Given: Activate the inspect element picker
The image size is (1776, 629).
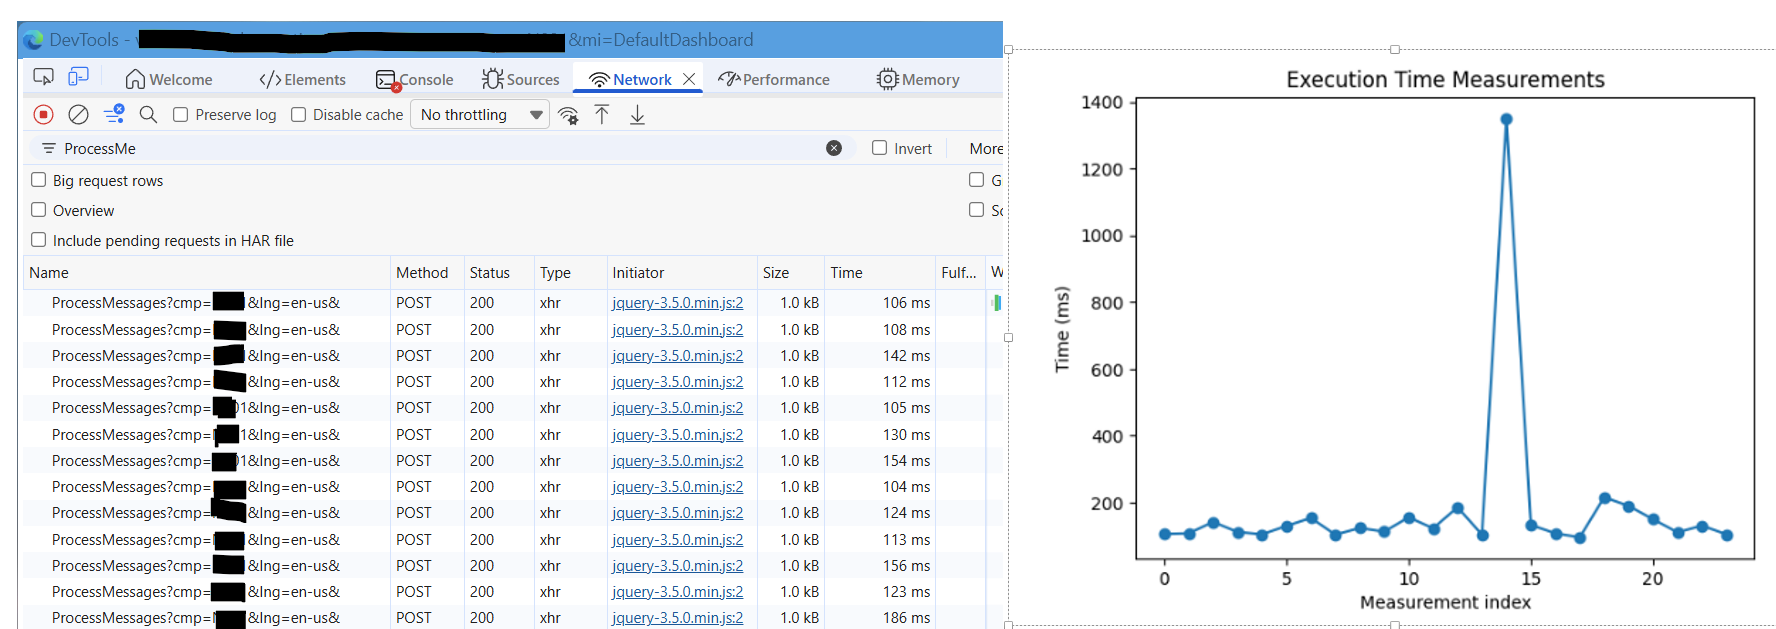Looking at the screenshot, I should pyautogui.click(x=43, y=77).
